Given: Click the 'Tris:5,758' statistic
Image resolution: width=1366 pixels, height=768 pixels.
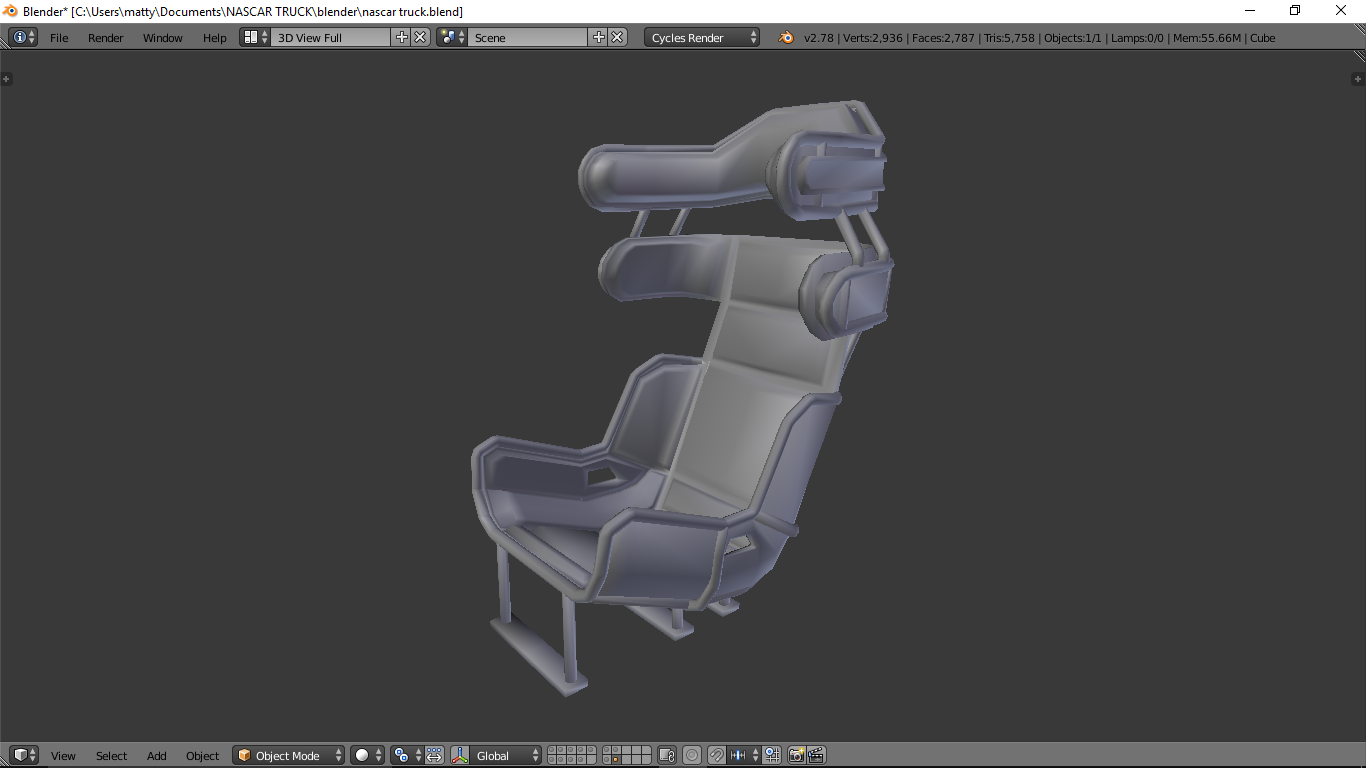Looking at the screenshot, I should [1008, 38].
